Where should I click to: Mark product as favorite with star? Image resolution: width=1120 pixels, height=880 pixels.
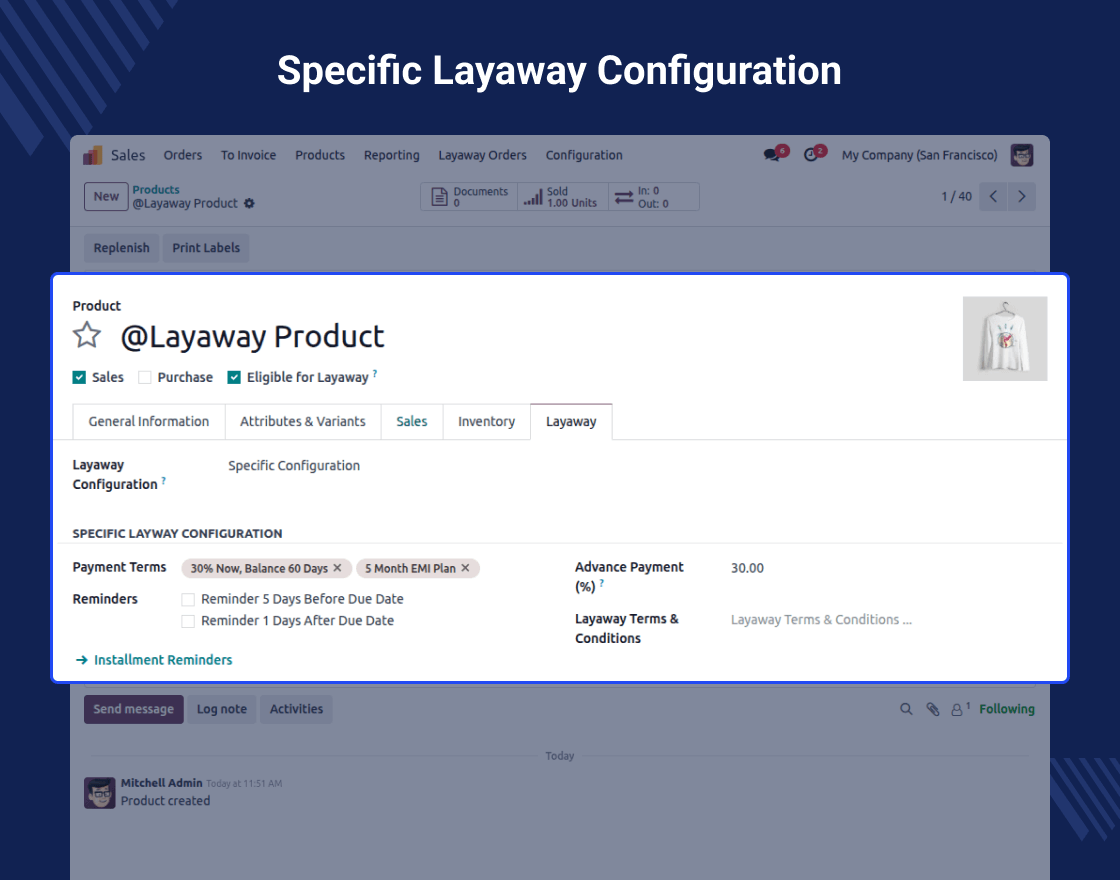(x=87, y=335)
